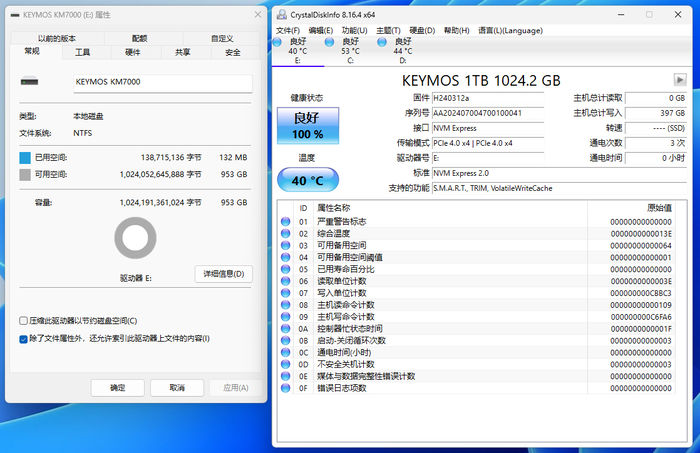
Task: Click status orb for attribute 0F 错误日志项数
Action: (x=286, y=388)
